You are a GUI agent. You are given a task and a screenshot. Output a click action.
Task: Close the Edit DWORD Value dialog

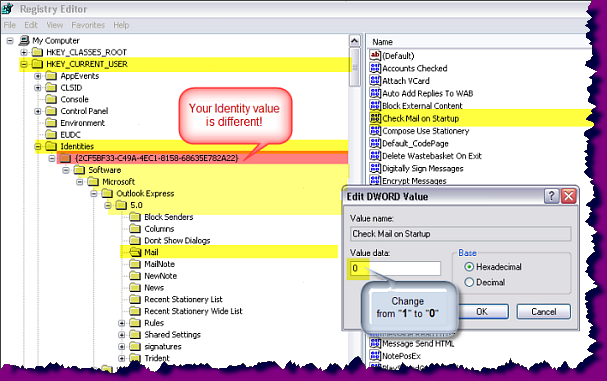pos(569,196)
